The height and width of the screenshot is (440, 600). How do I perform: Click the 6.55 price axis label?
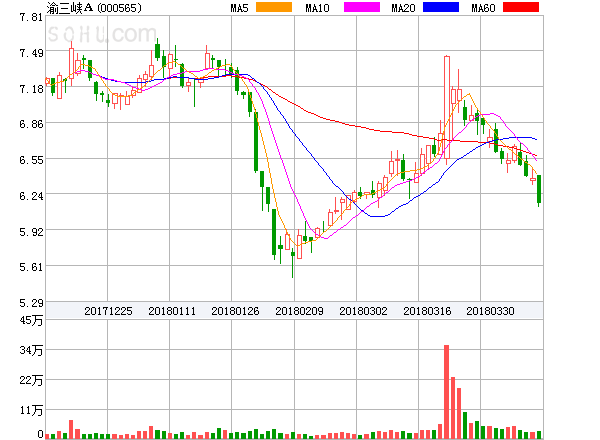tap(31, 160)
